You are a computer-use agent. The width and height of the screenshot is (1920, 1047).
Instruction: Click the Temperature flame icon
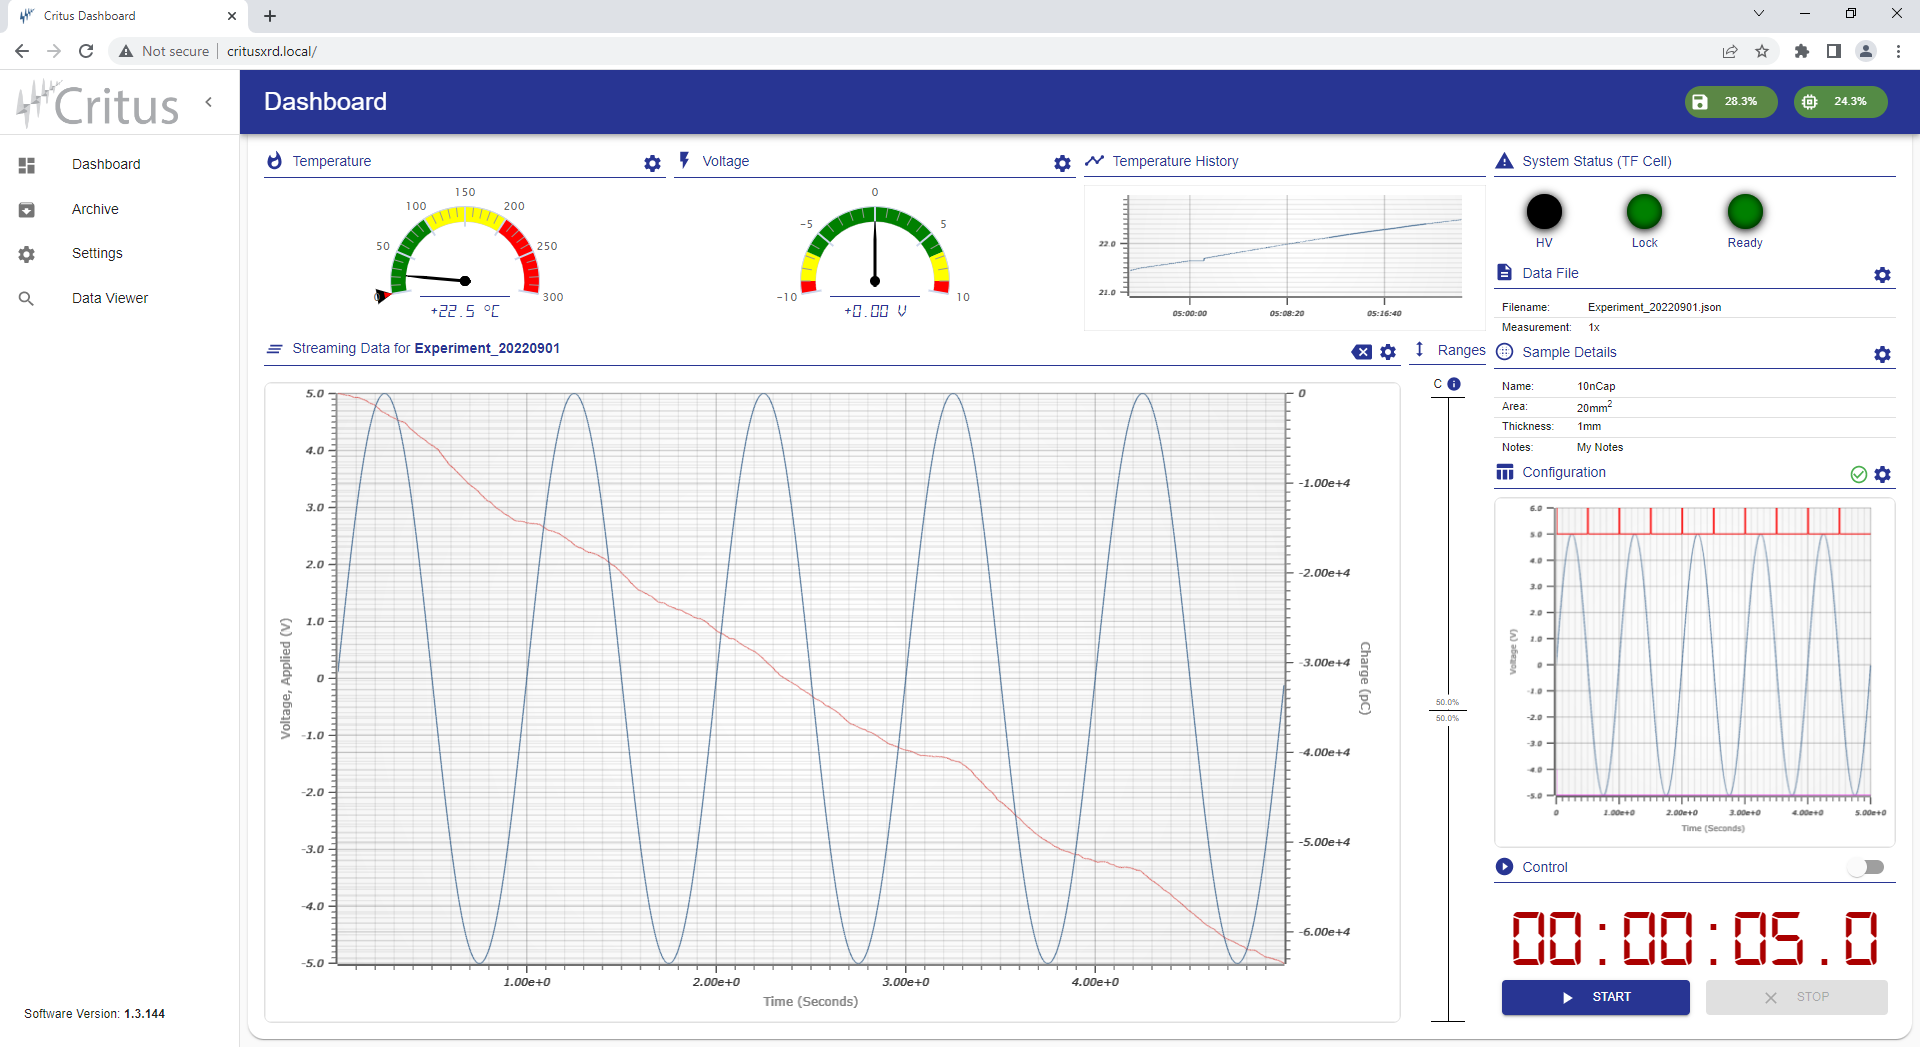(x=275, y=161)
